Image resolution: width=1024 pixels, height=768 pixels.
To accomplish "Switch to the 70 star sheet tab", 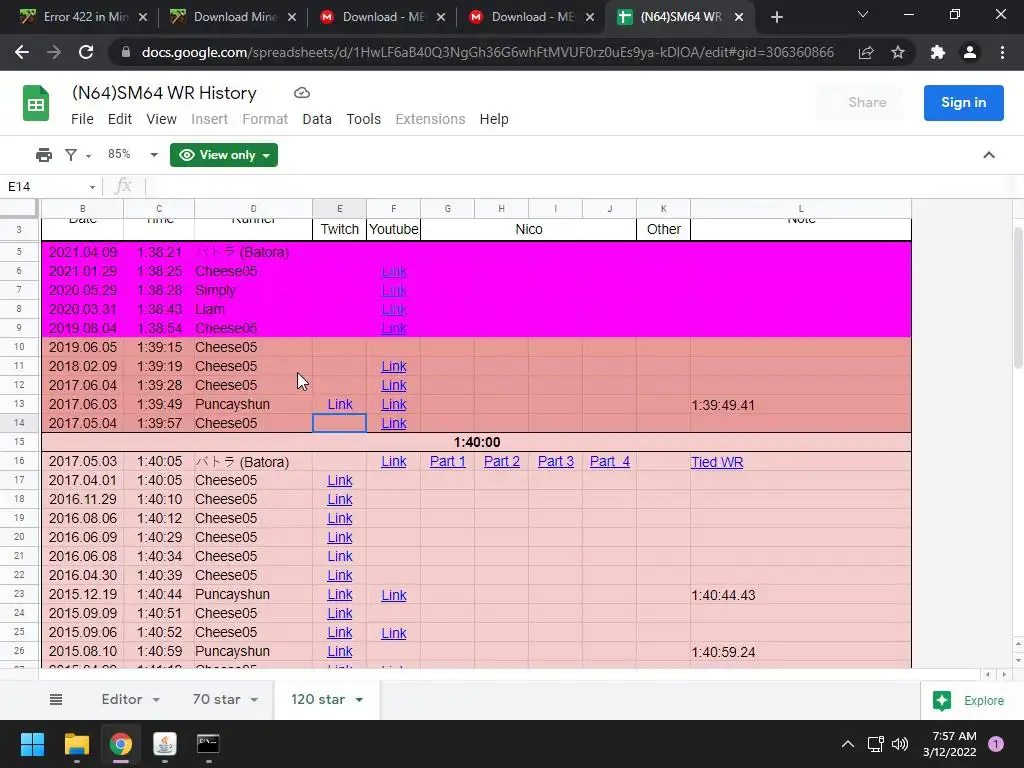I will pyautogui.click(x=216, y=699).
